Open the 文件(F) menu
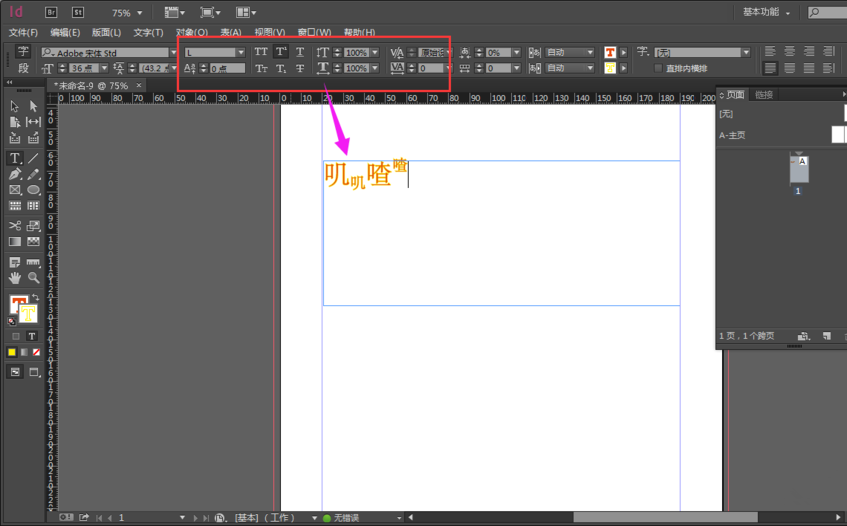The width and height of the screenshot is (847, 526). (x=23, y=32)
